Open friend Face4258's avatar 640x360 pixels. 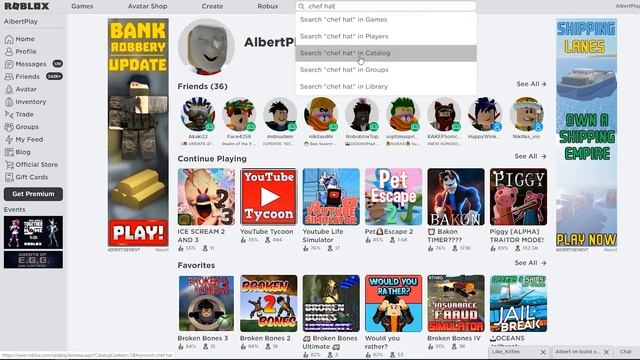(x=239, y=114)
